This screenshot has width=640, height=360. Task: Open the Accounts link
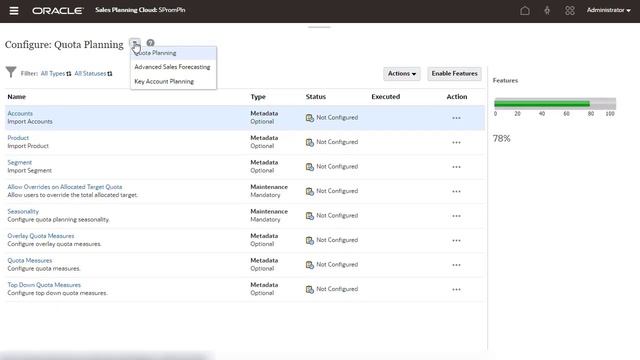(20, 113)
